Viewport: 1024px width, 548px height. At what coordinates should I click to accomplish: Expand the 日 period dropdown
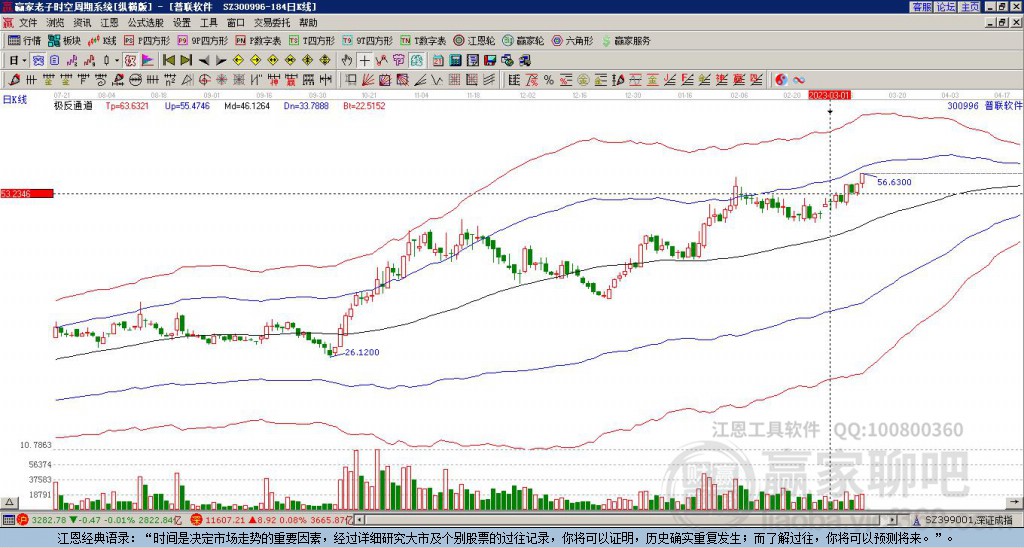pos(24,61)
